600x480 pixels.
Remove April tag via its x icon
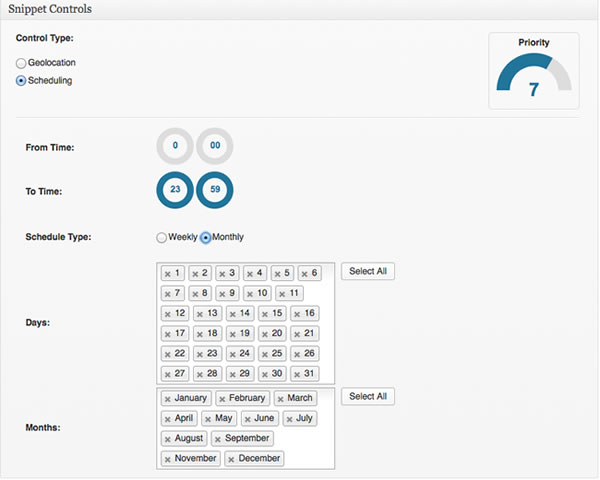(168, 419)
